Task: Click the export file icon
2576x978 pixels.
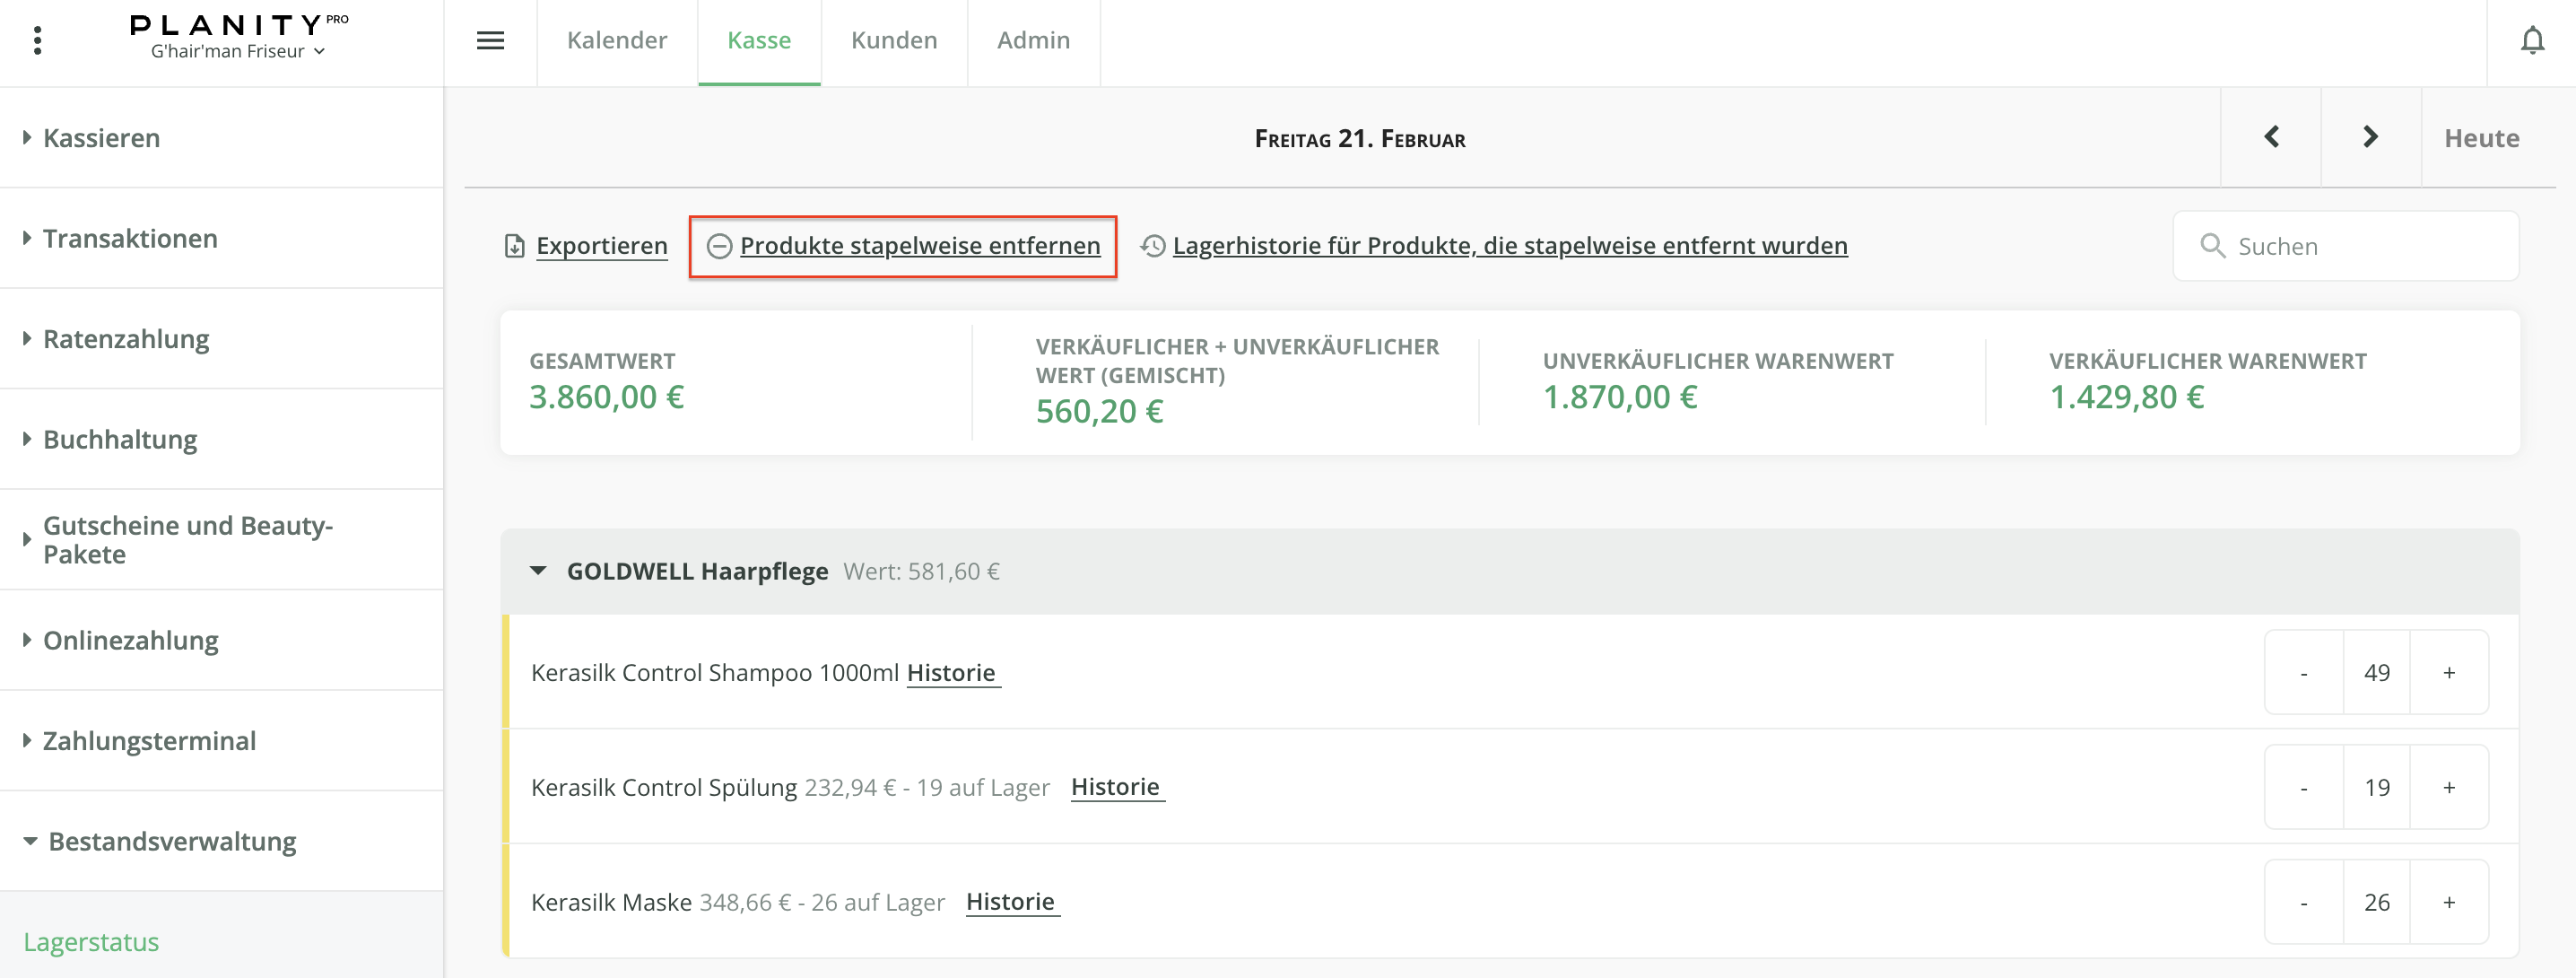Action: click(514, 246)
